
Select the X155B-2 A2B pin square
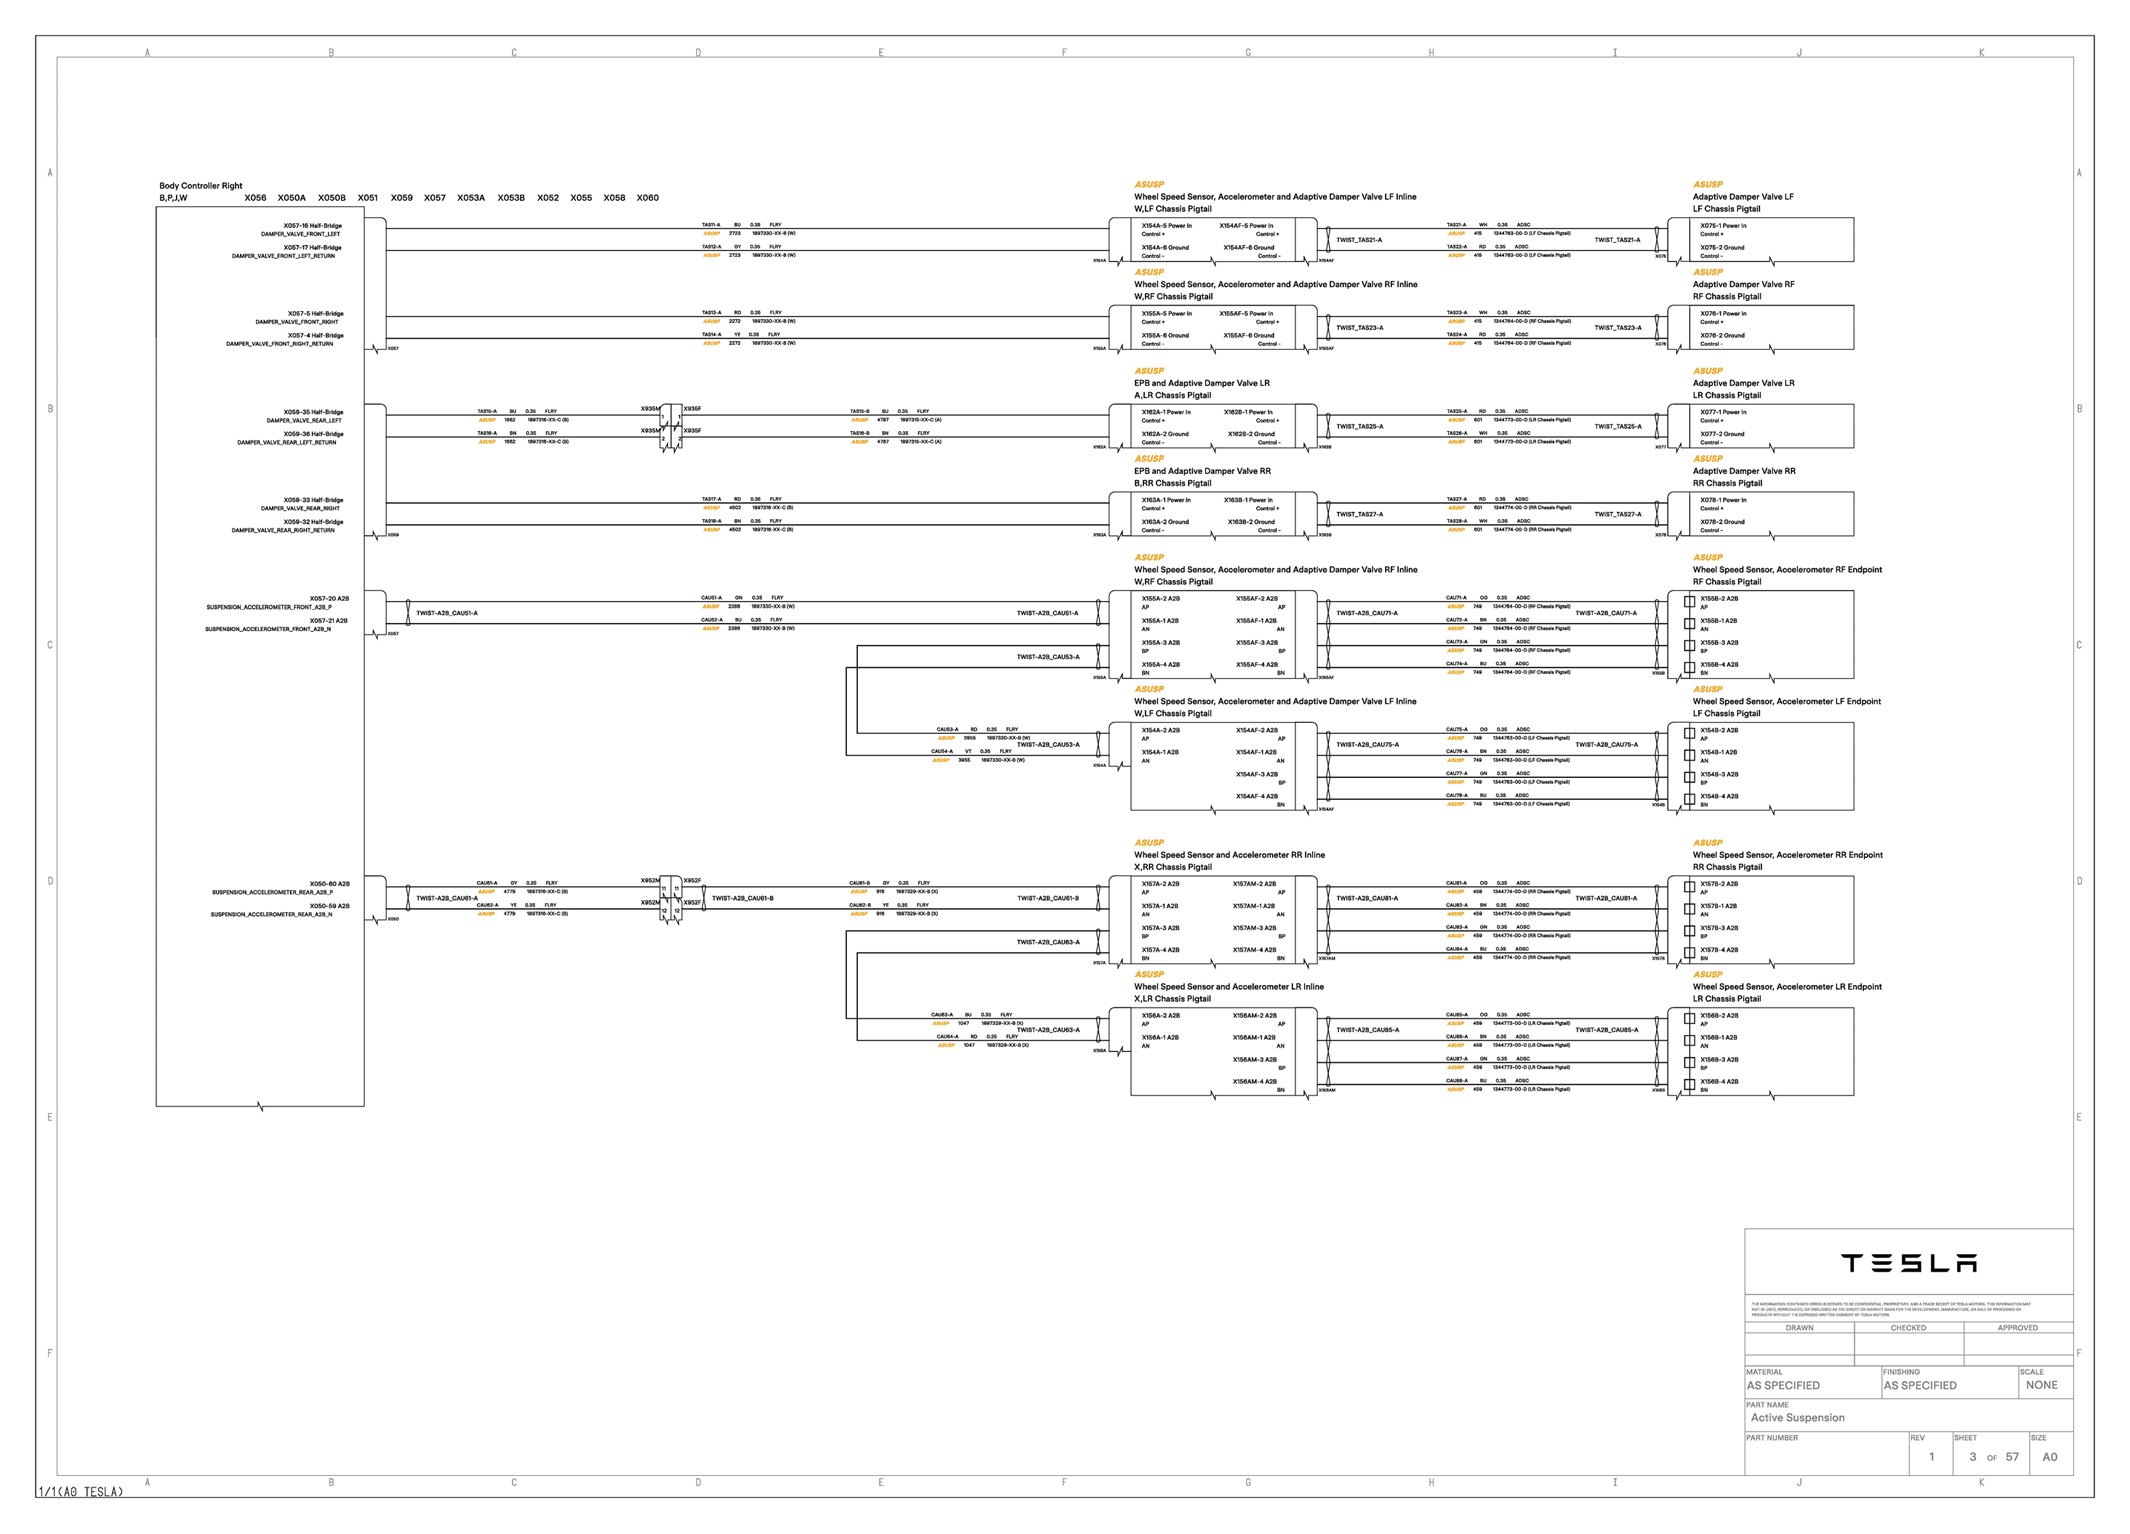pos(1689,602)
